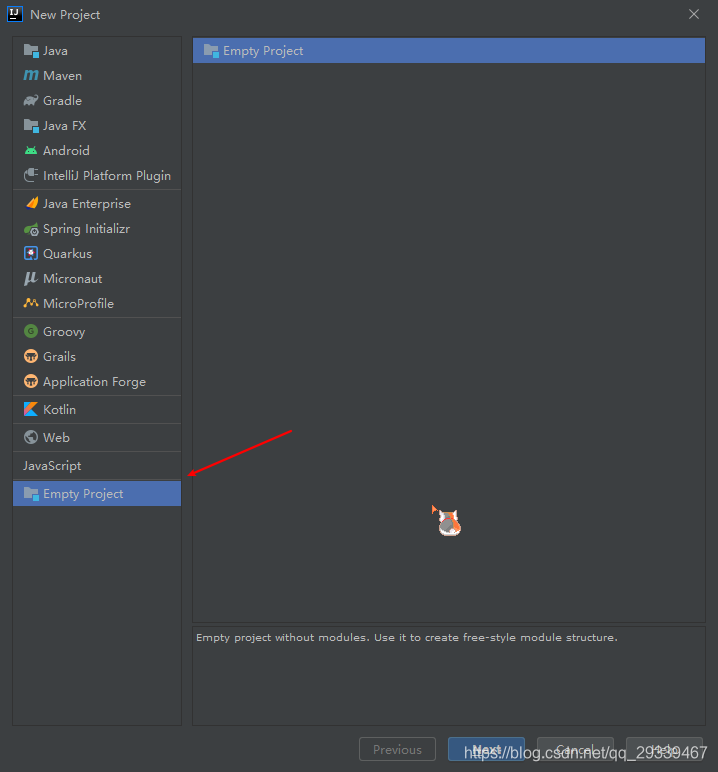Image resolution: width=718 pixels, height=772 pixels.
Task: Click the Spring Initializr leaf icon
Action: point(31,229)
